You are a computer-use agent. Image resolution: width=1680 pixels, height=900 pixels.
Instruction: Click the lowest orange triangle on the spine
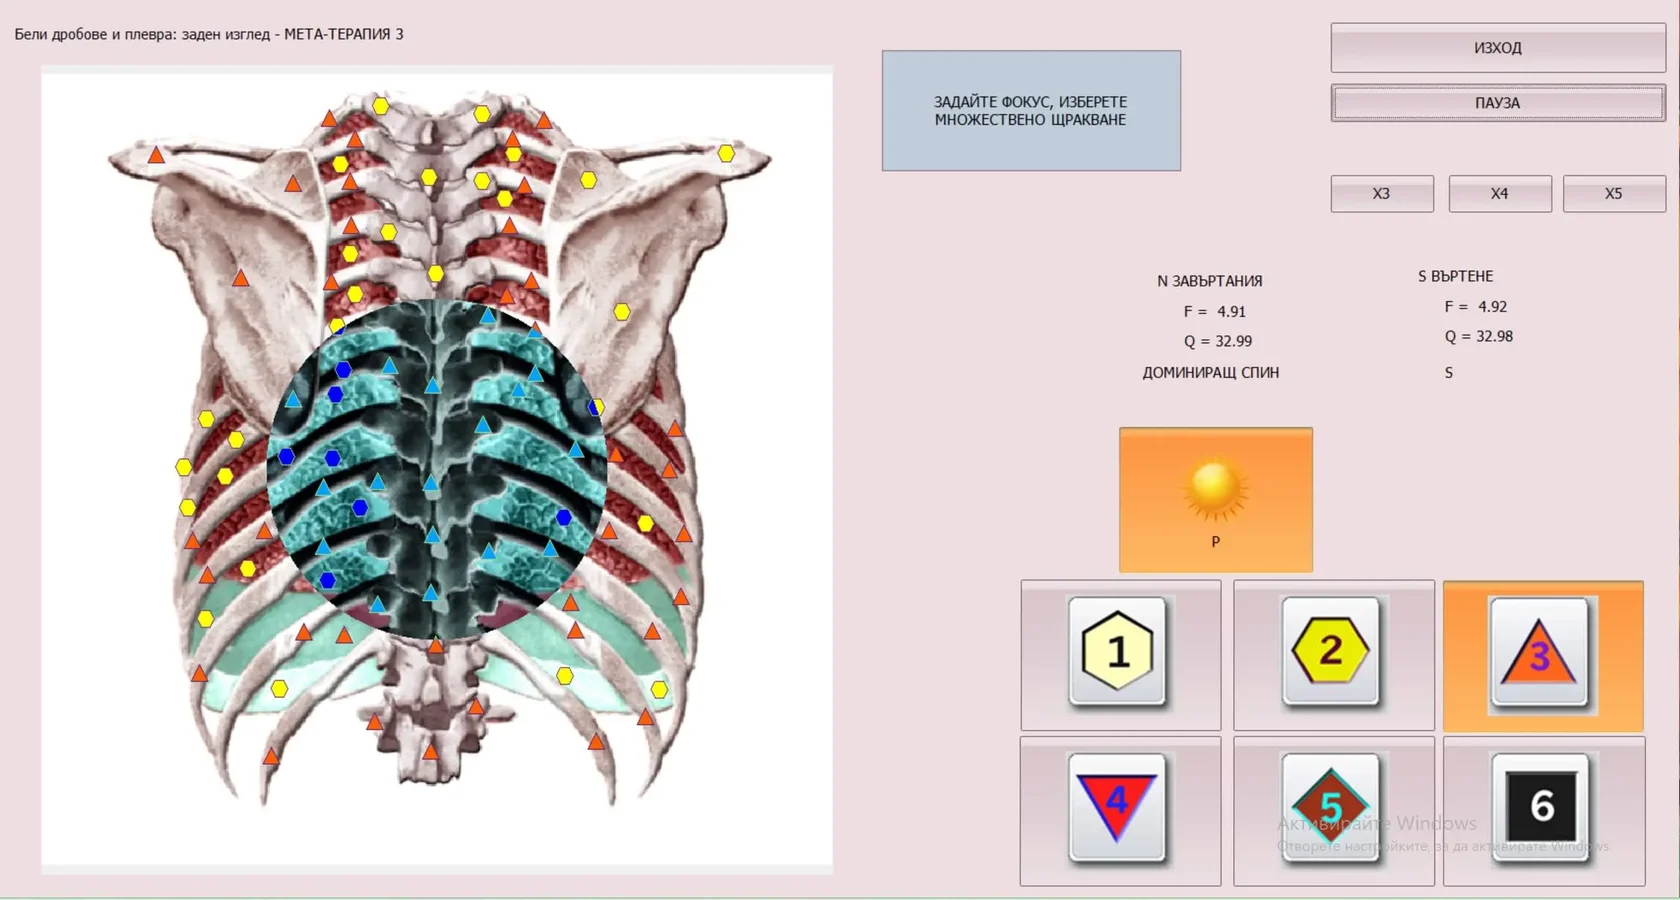(430, 751)
